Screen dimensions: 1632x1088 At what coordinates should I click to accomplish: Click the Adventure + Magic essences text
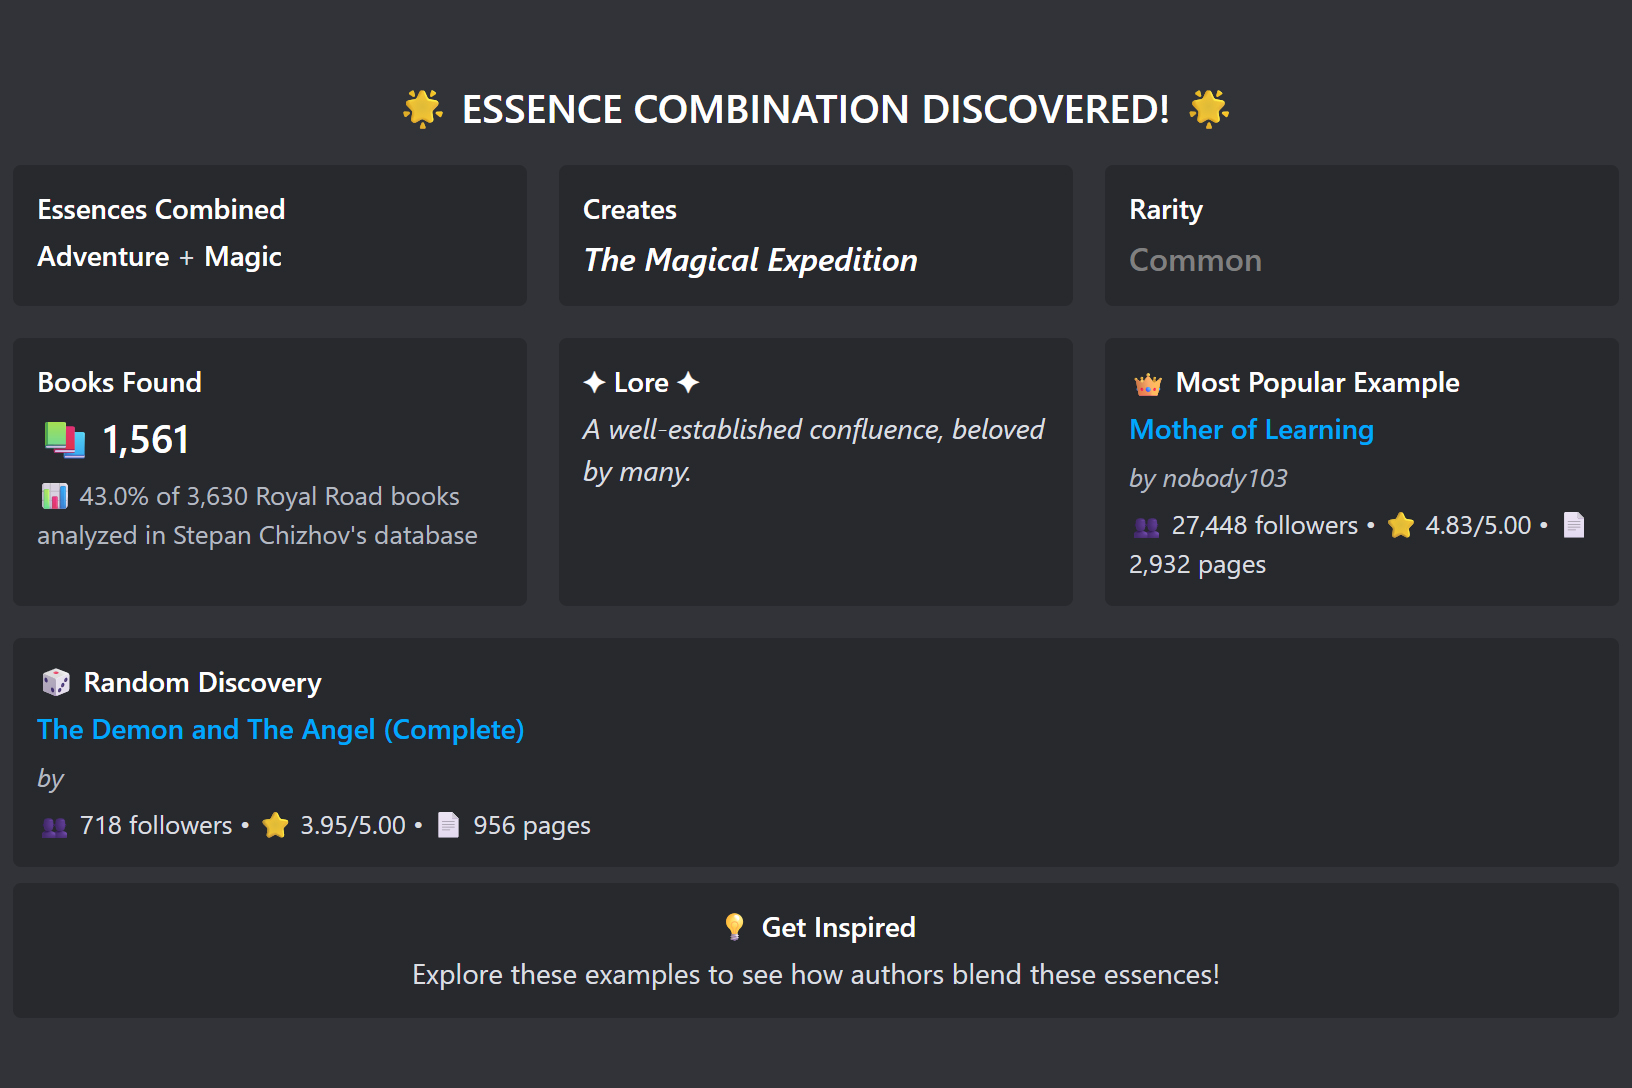pyautogui.click(x=160, y=257)
